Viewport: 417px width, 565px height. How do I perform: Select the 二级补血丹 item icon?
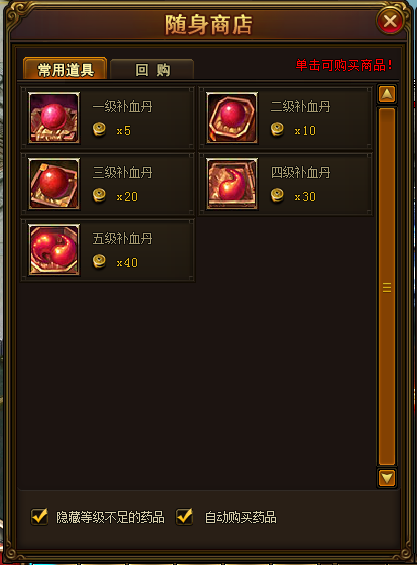(x=232, y=118)
